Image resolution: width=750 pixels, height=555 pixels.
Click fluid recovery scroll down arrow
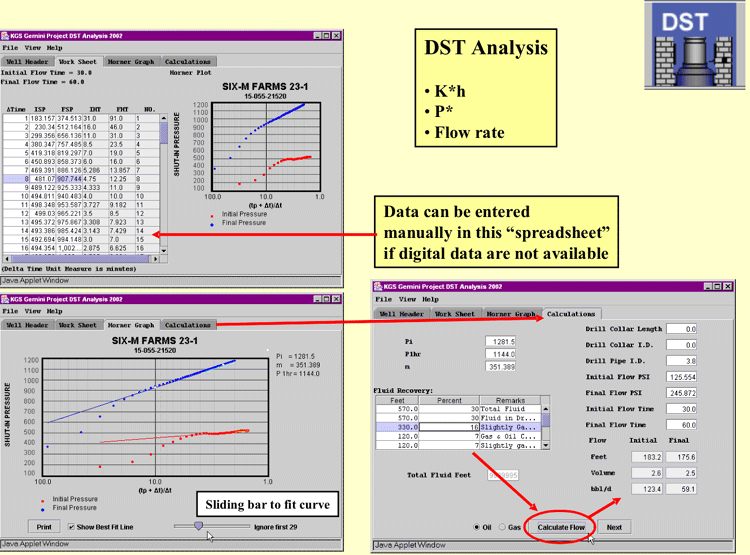pyautogui.click(x=545, y=445)
